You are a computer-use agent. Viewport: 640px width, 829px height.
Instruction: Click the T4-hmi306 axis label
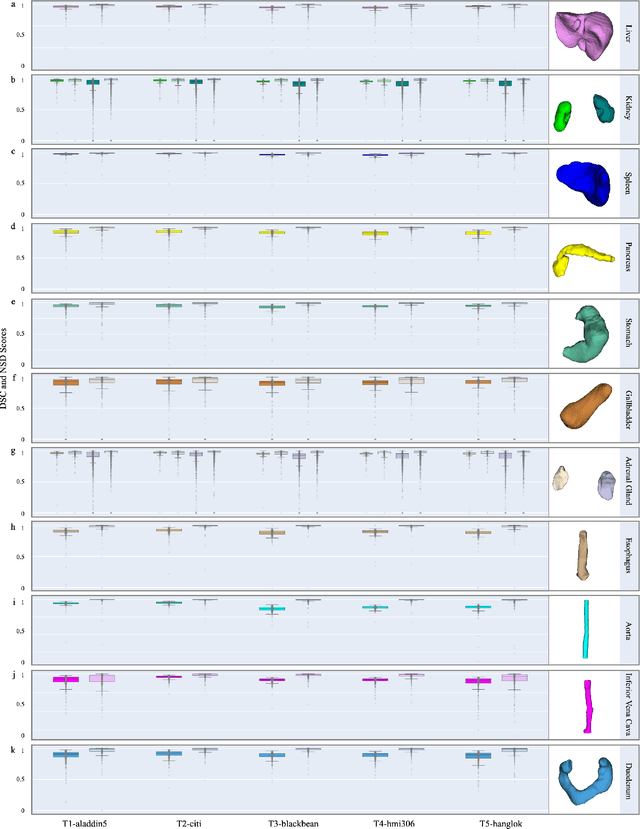374,822
